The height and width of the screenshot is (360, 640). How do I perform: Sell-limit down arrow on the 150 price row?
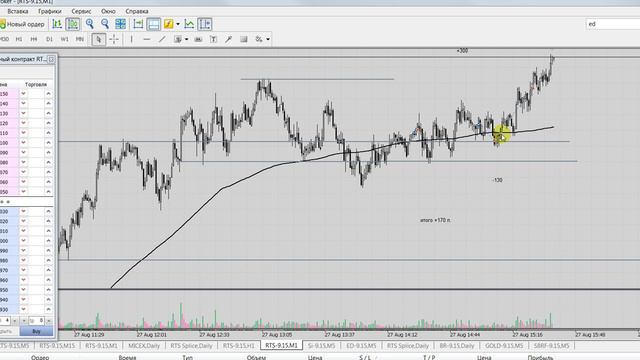point(23,94)
